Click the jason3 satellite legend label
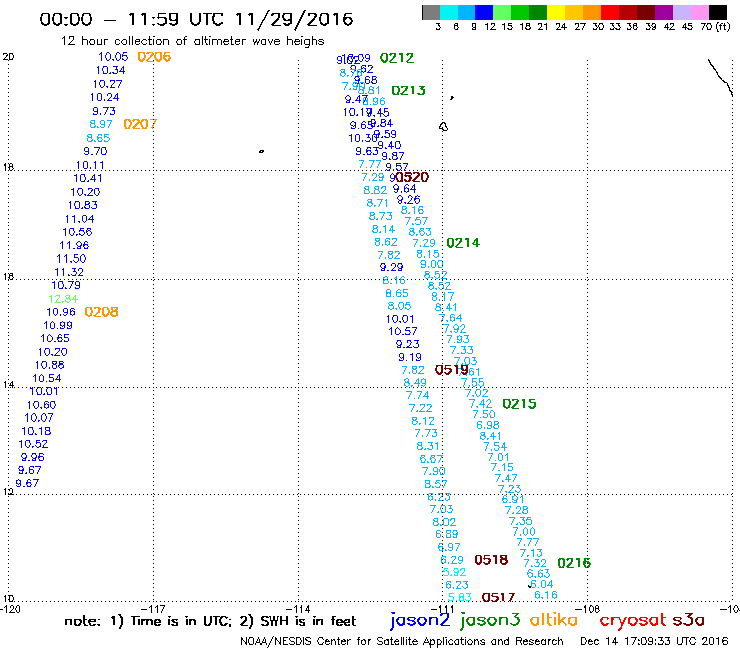This screenshot has height=650, width=740. (x=490, y=620)
